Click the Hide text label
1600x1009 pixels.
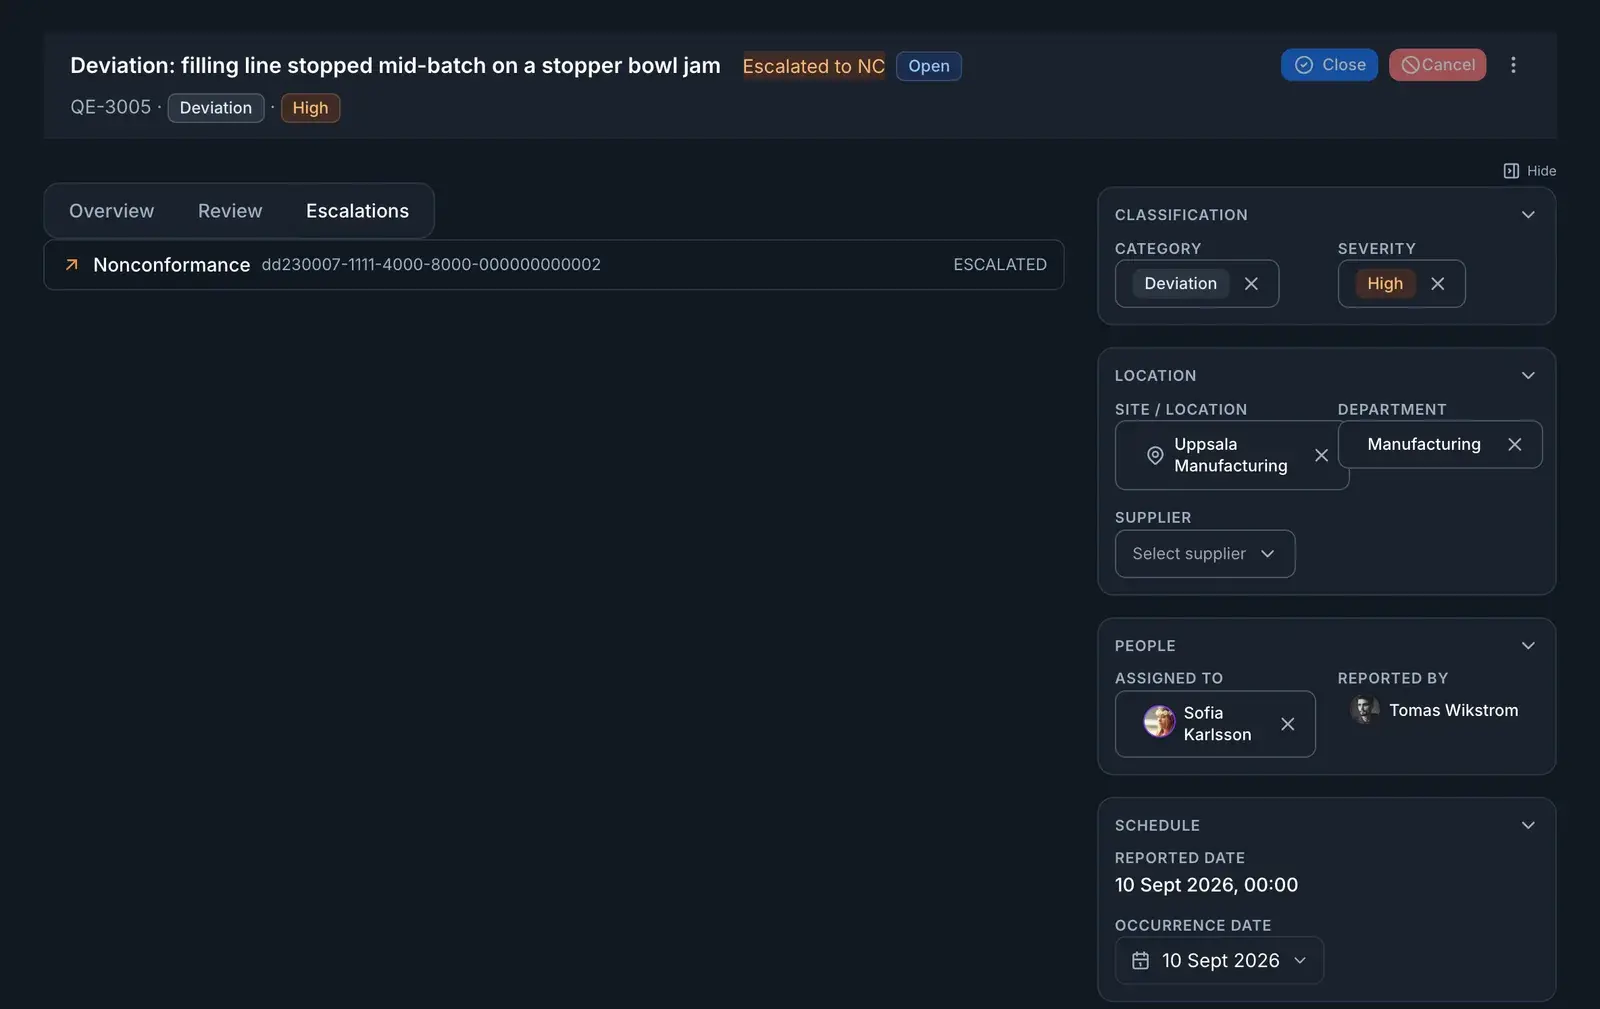pos(1541,171)
